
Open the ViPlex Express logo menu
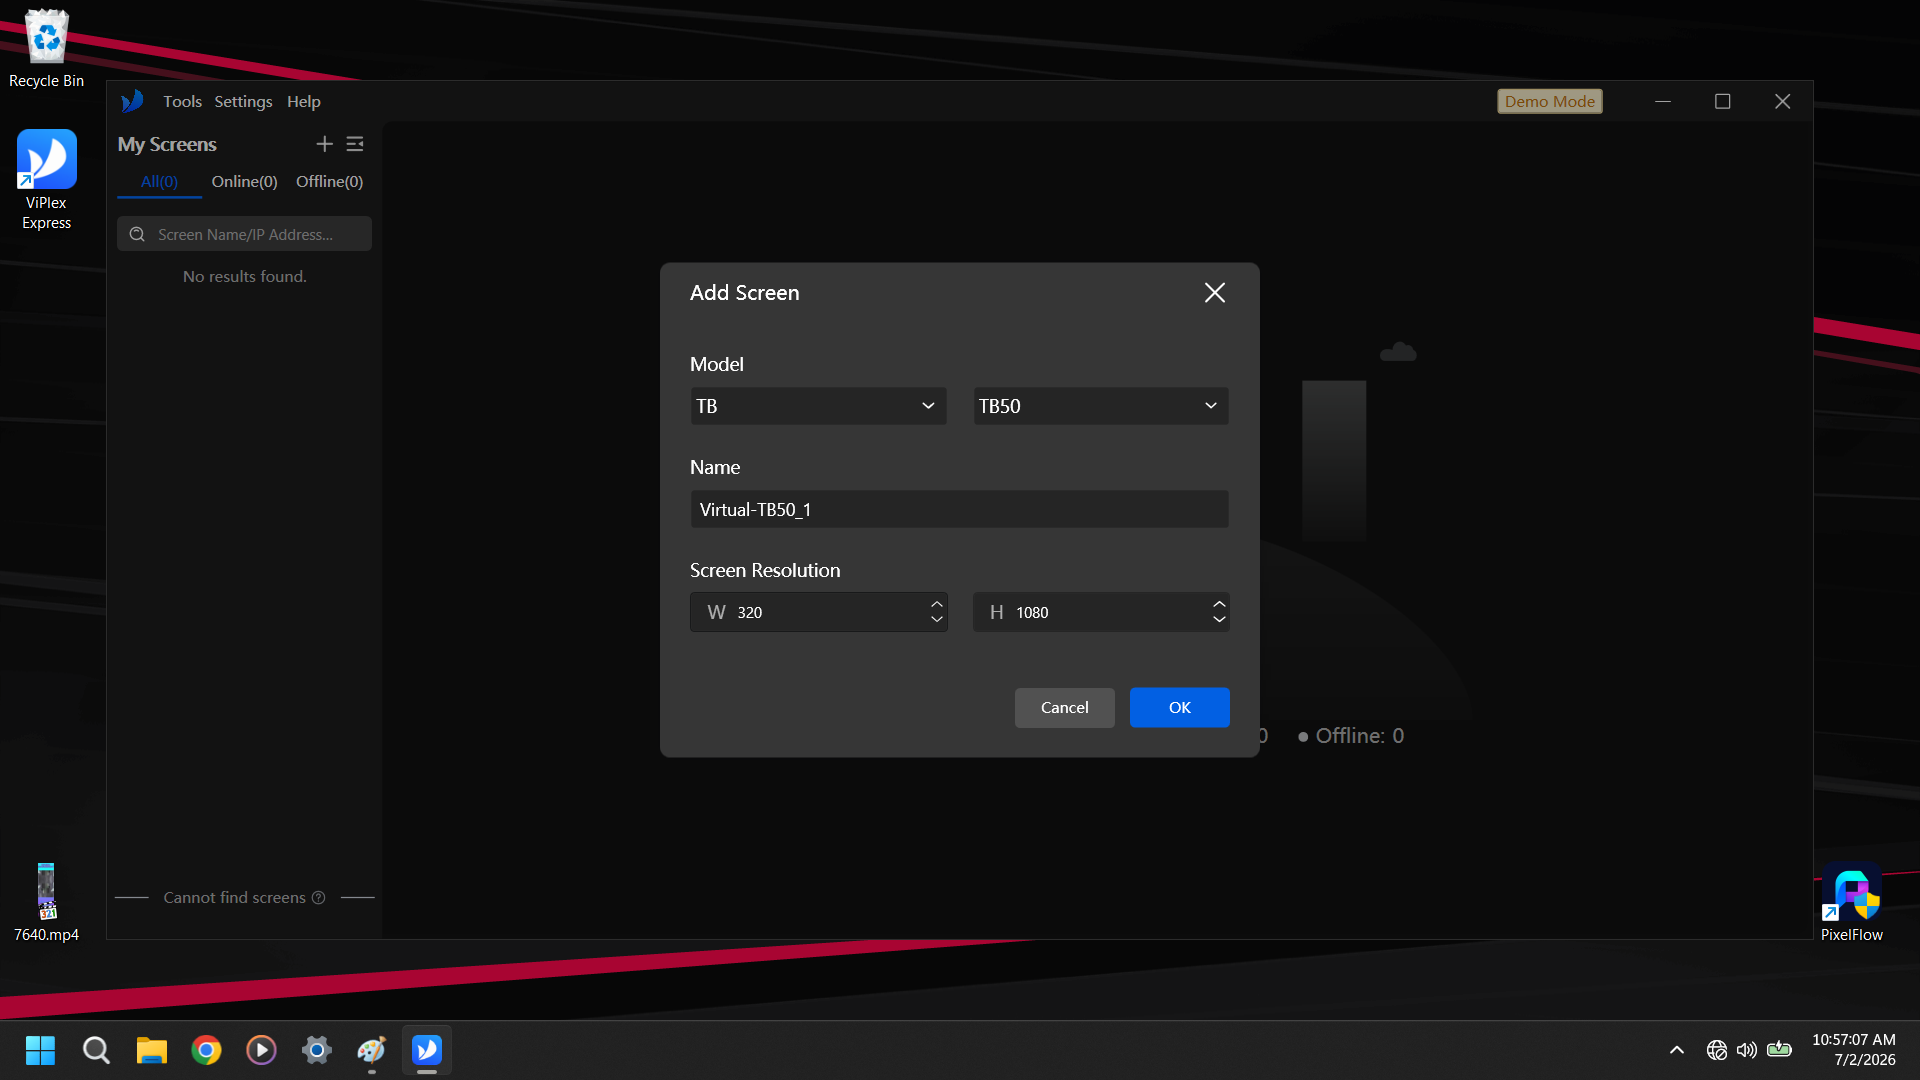click(x=132, y=101)
